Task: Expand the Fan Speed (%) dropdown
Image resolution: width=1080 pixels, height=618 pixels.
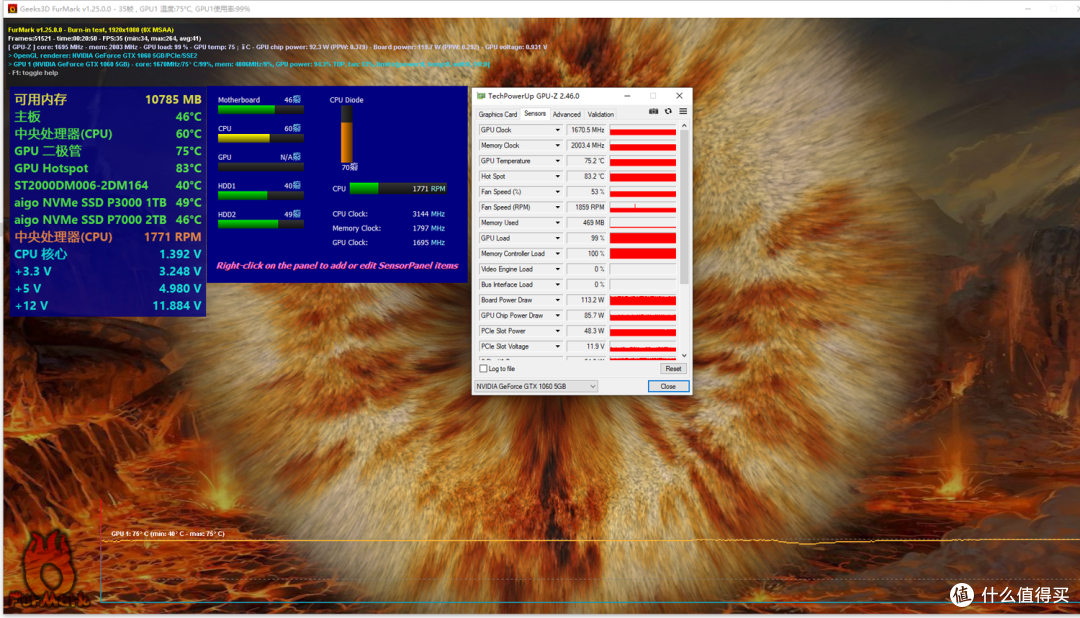Action: [557, 192]
